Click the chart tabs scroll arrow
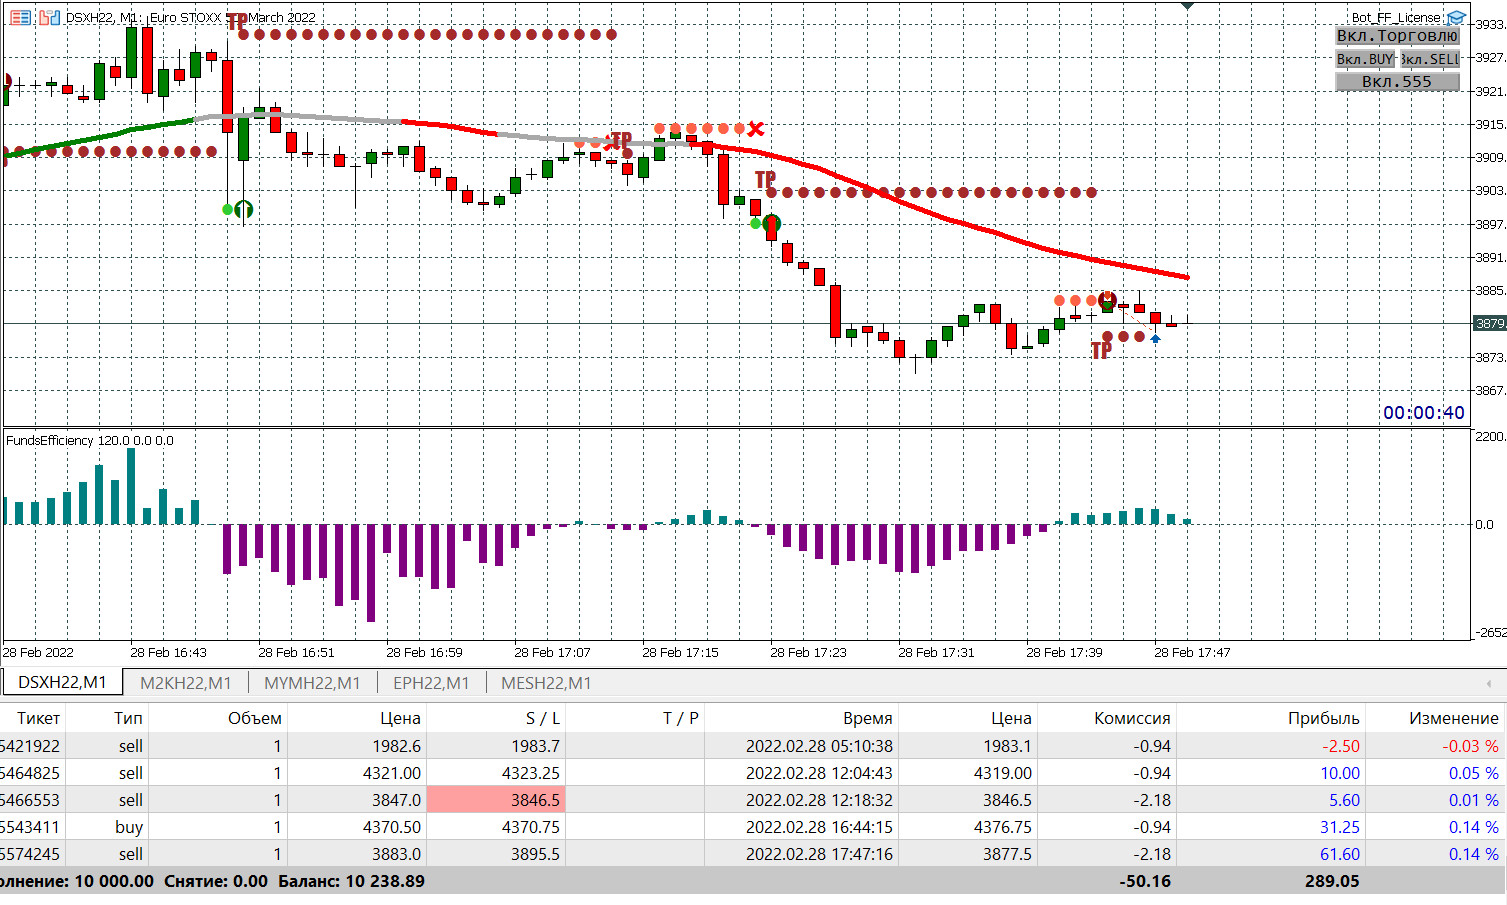 pyautogui.click(x=1489, y=683)
